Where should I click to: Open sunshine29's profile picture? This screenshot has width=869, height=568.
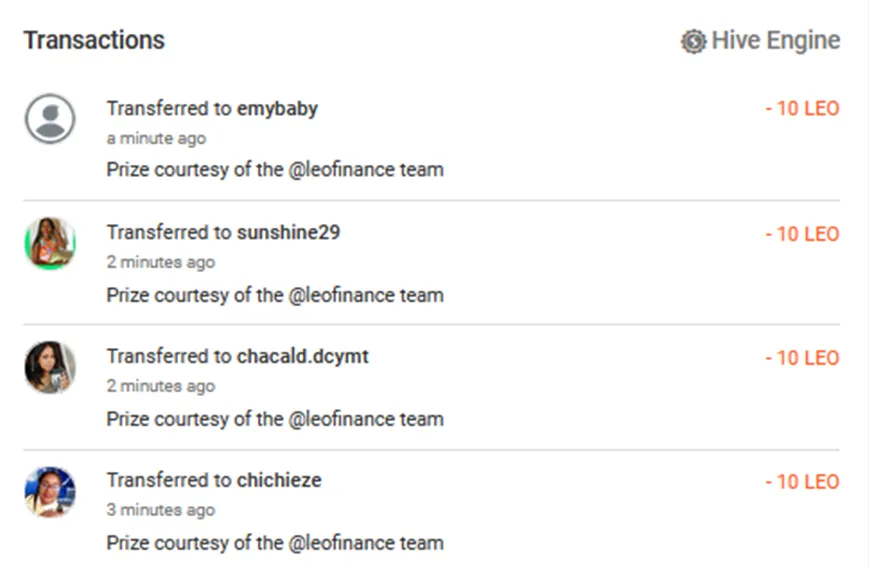50,243
